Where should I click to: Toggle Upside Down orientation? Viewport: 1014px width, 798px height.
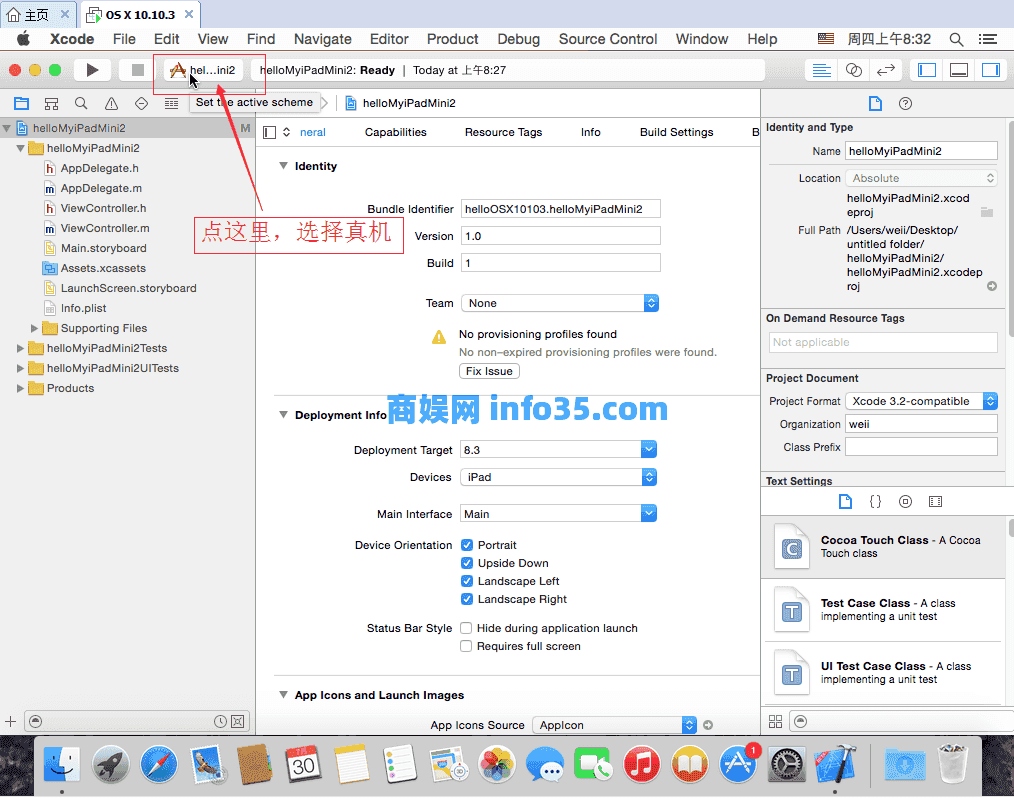(x=467, y=563)
